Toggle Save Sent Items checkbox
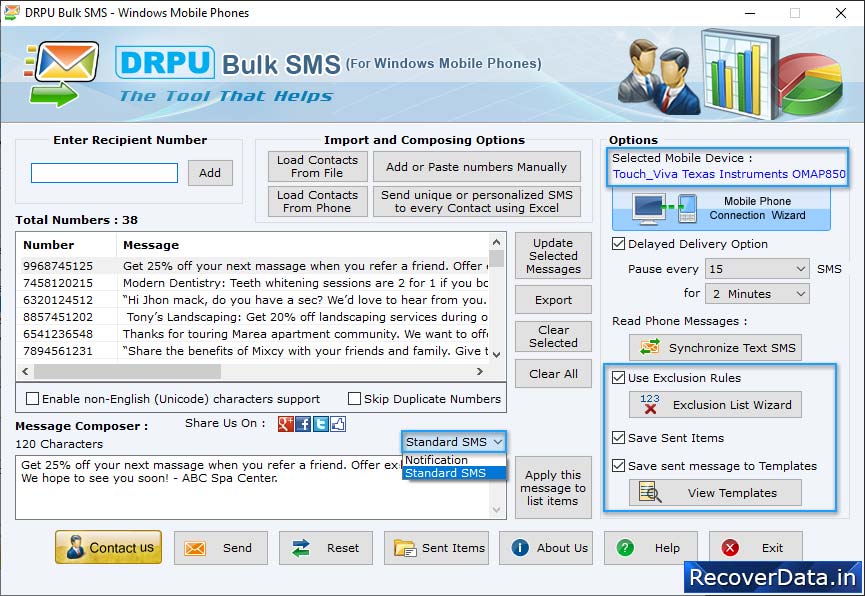865x596 pixels. (618, 438)
